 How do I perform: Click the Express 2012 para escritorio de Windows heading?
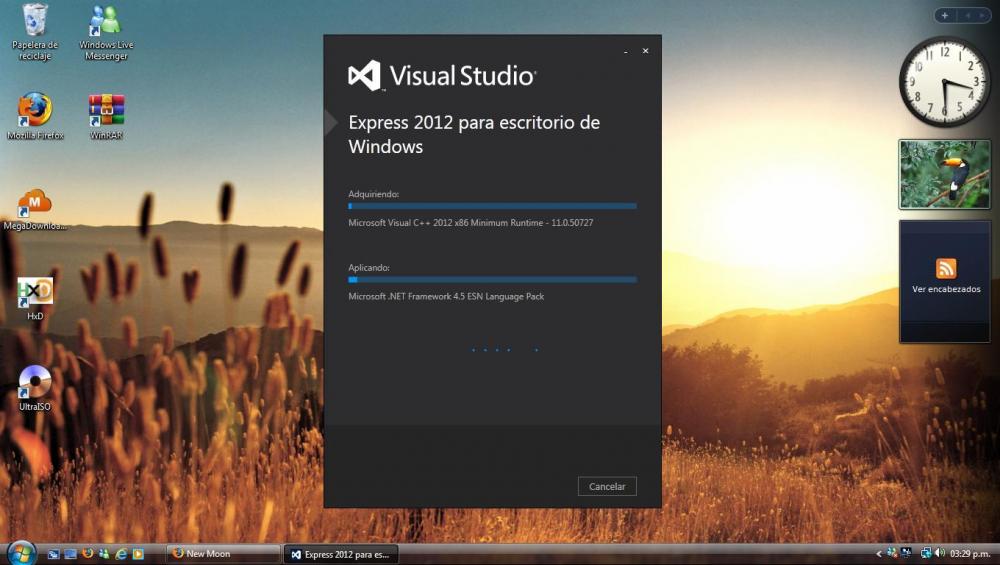tap(474, 134)
